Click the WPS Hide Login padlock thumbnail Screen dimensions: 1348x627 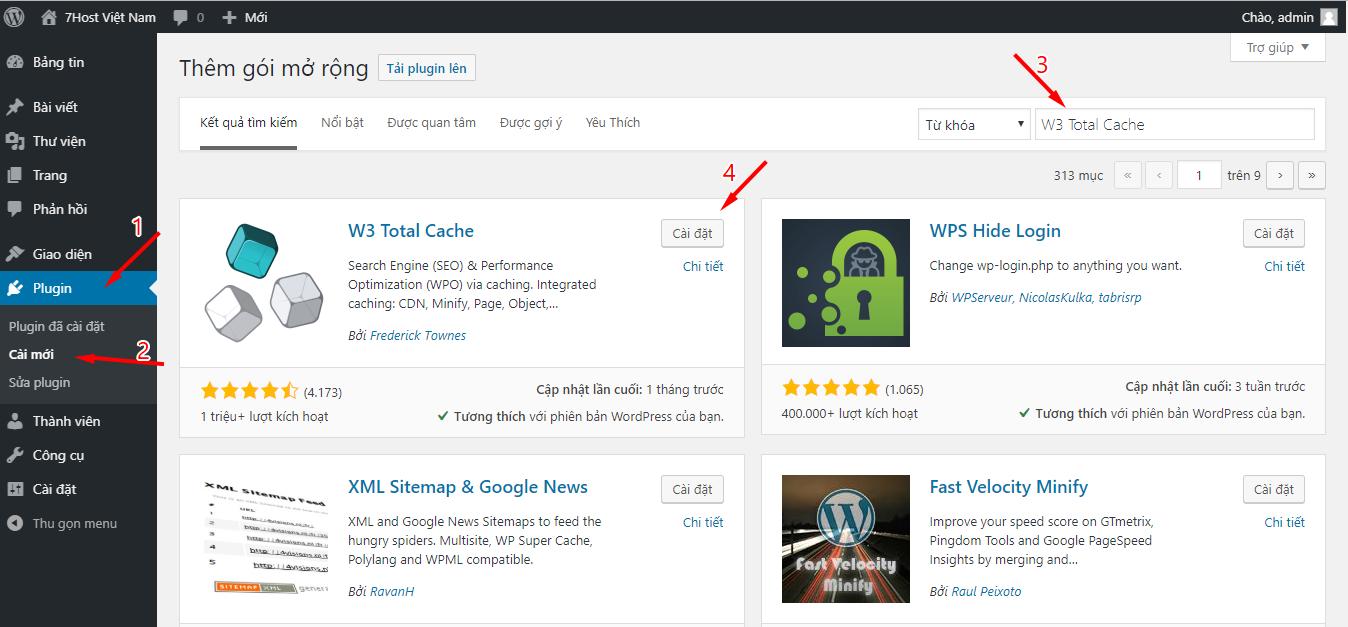click(846, 283)
